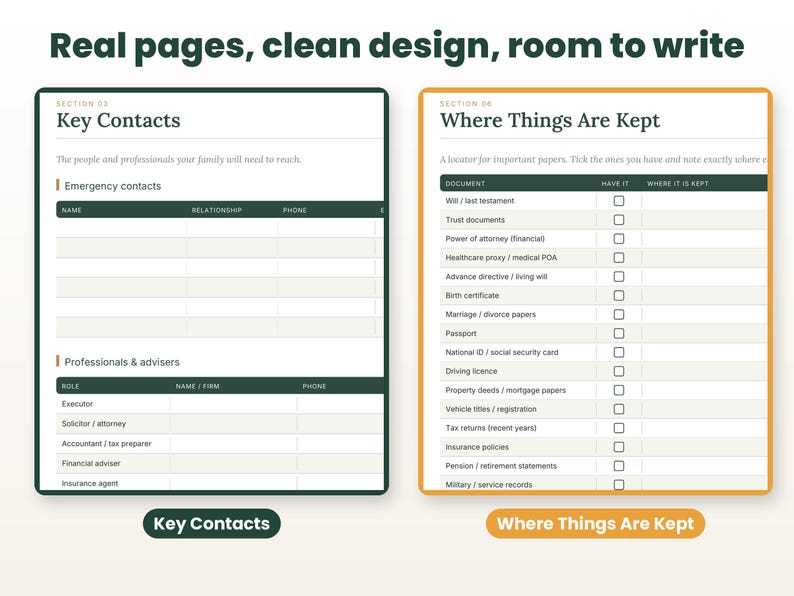Tick the Advance directive / living will checkbox
The width and height of the screenshot is (794, 596).
click(x=618, y=276)
